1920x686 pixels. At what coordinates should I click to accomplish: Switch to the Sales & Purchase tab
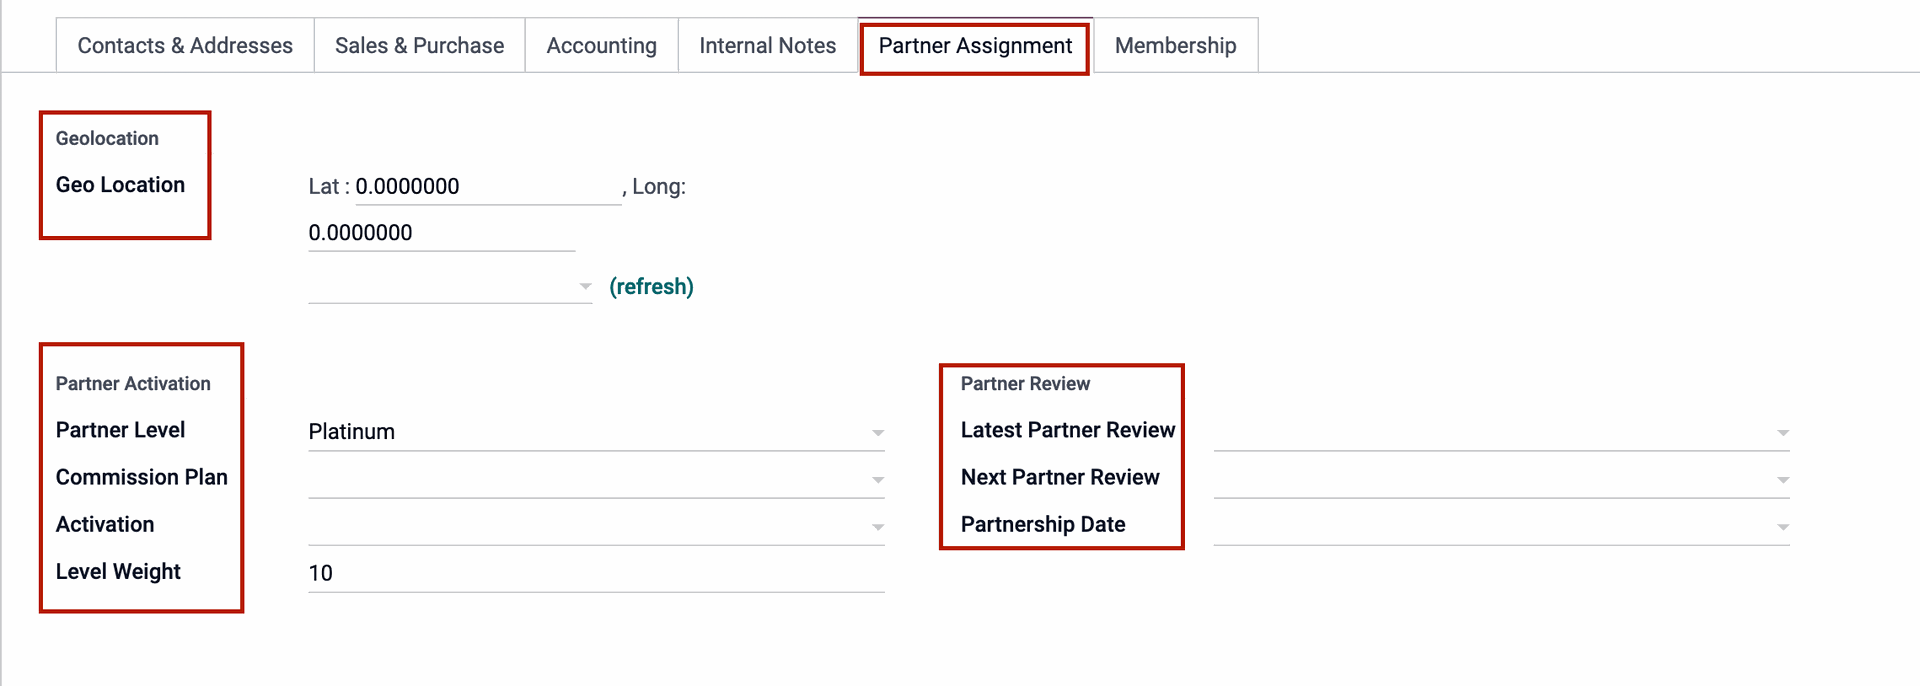click(x=419, y=45)
